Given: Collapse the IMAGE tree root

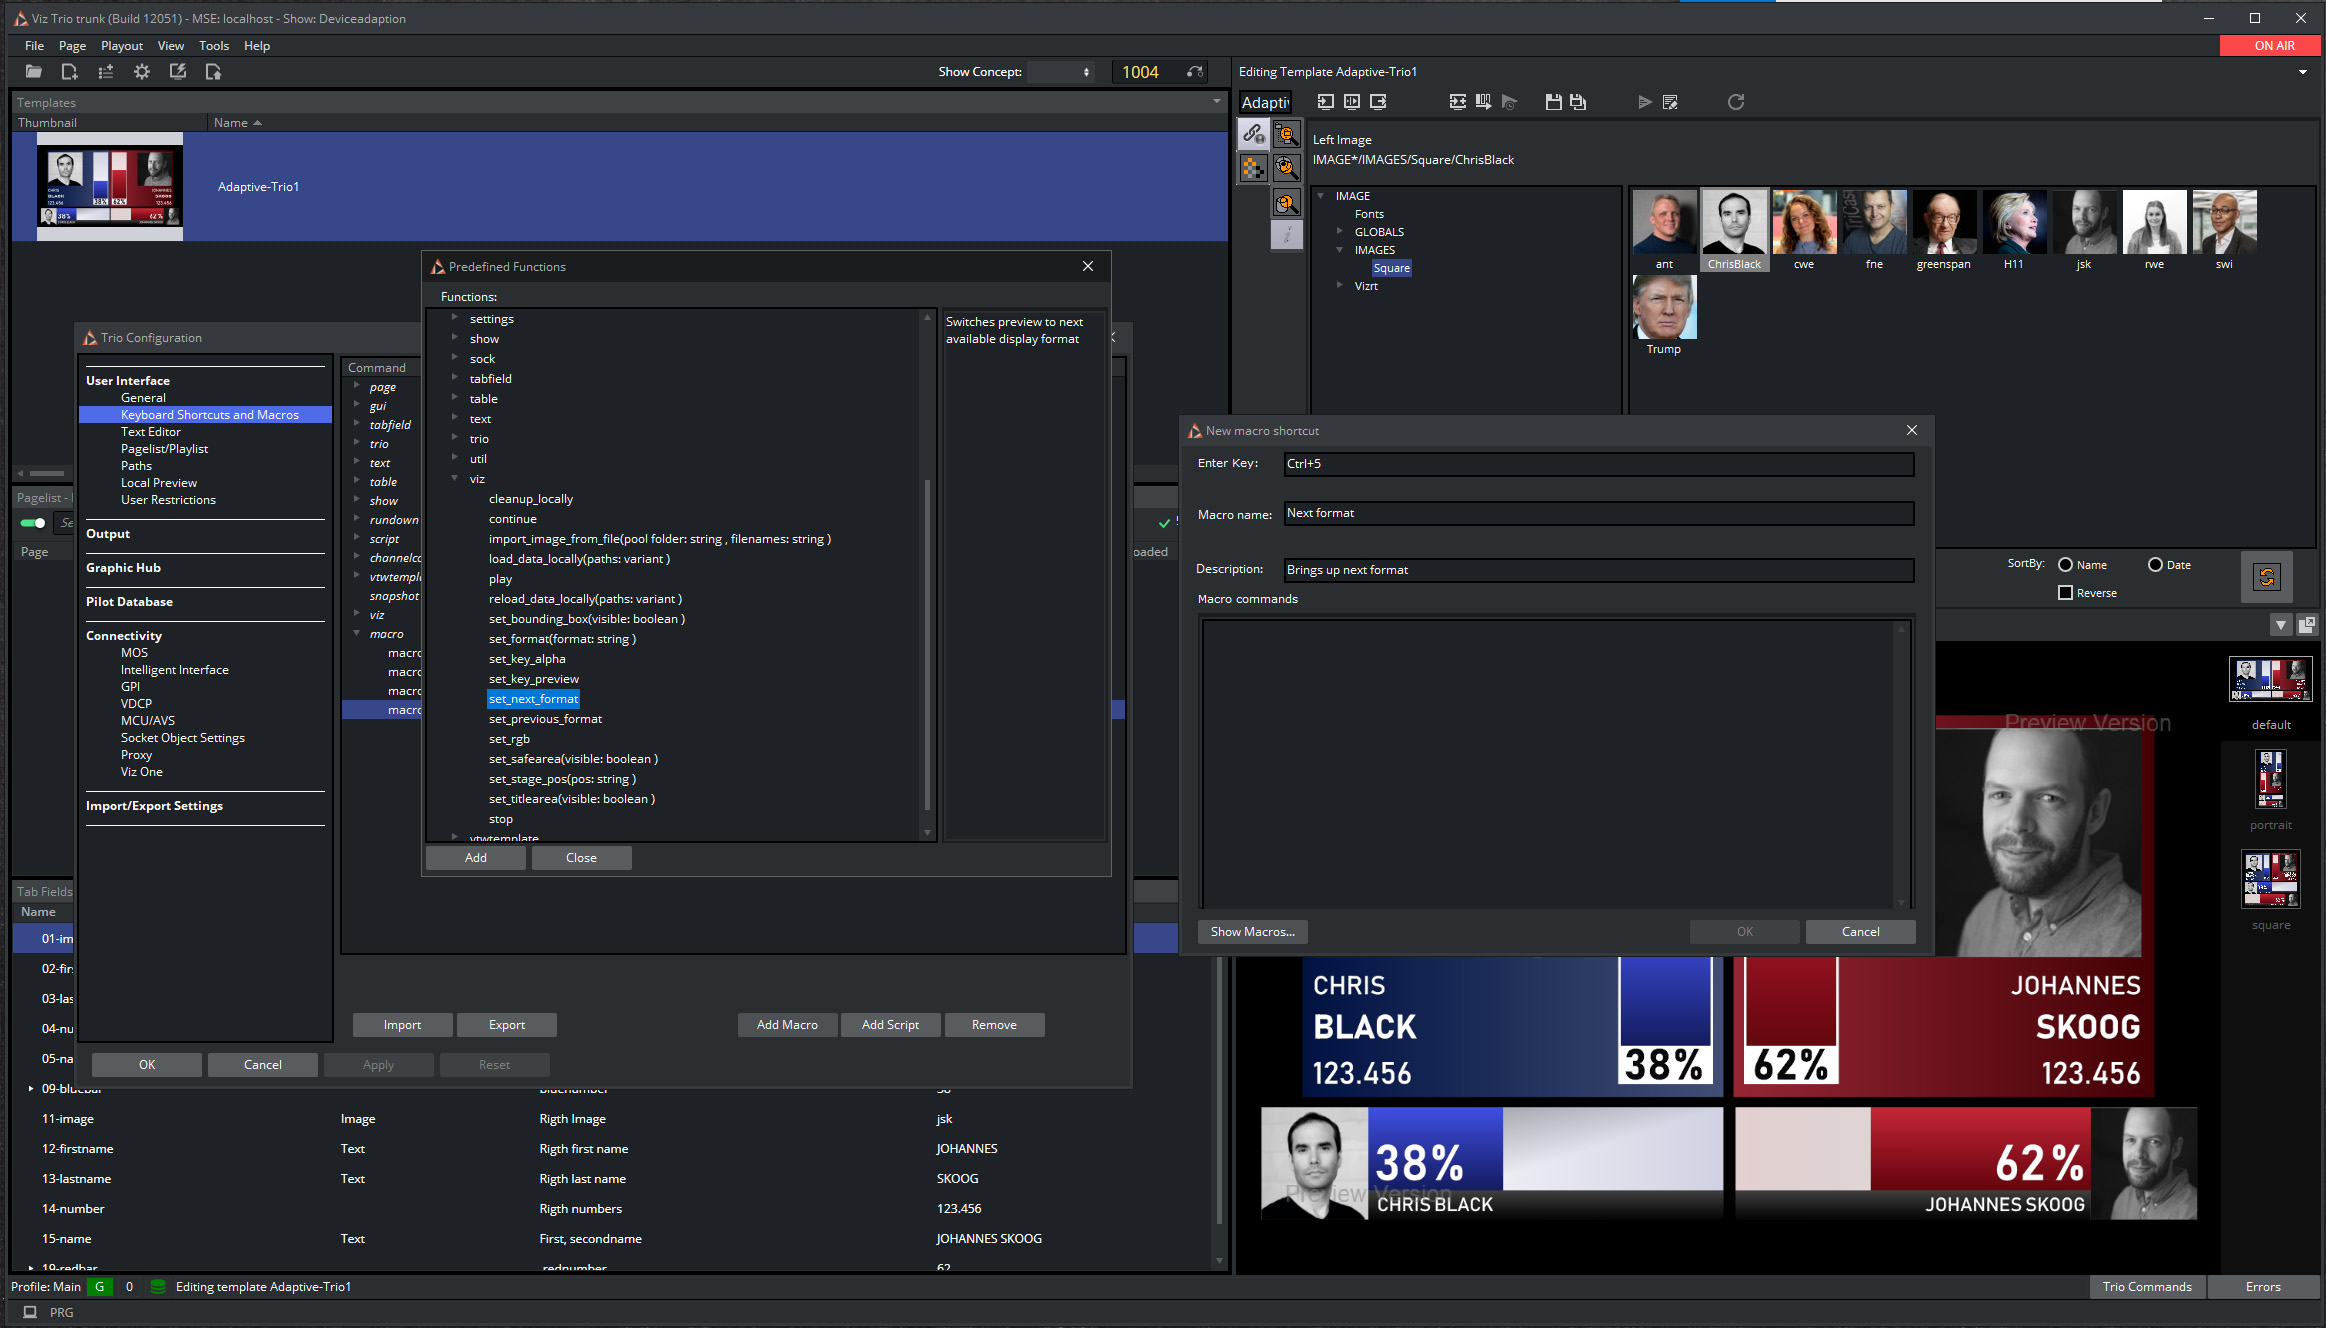Looking at the screenshot, I should tap(1321, 195).
